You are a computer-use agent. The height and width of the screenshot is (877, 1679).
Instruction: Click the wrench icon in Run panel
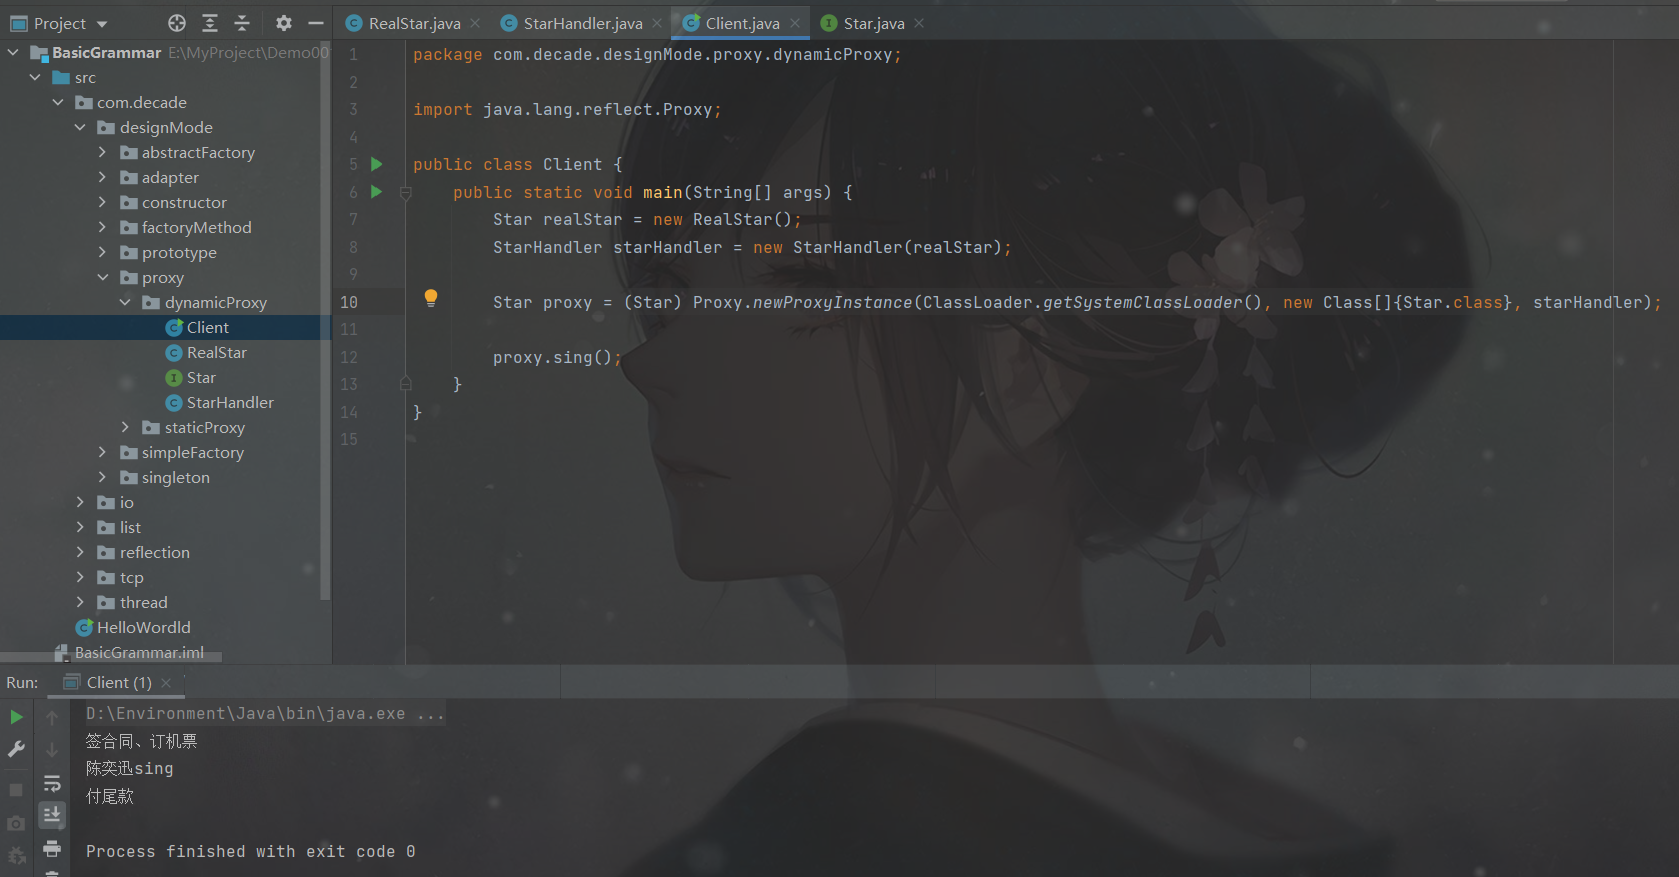(16, 749)
